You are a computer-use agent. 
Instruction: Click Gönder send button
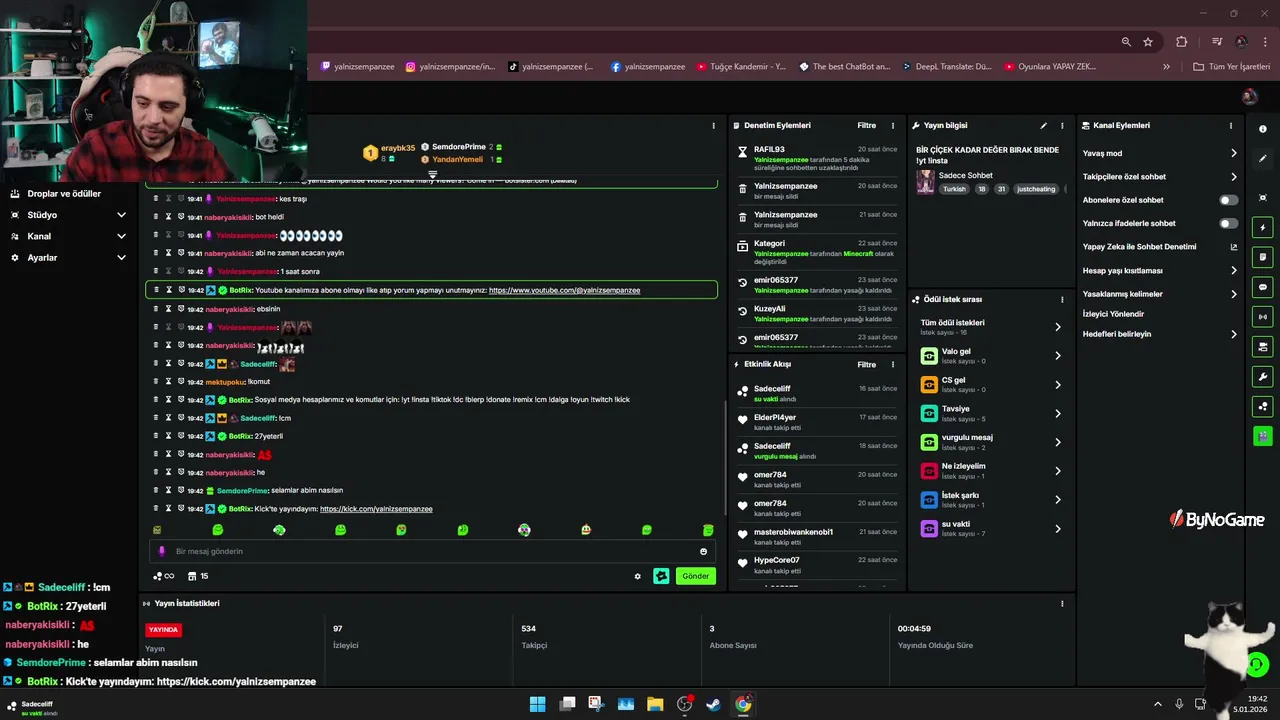point(696,576)
